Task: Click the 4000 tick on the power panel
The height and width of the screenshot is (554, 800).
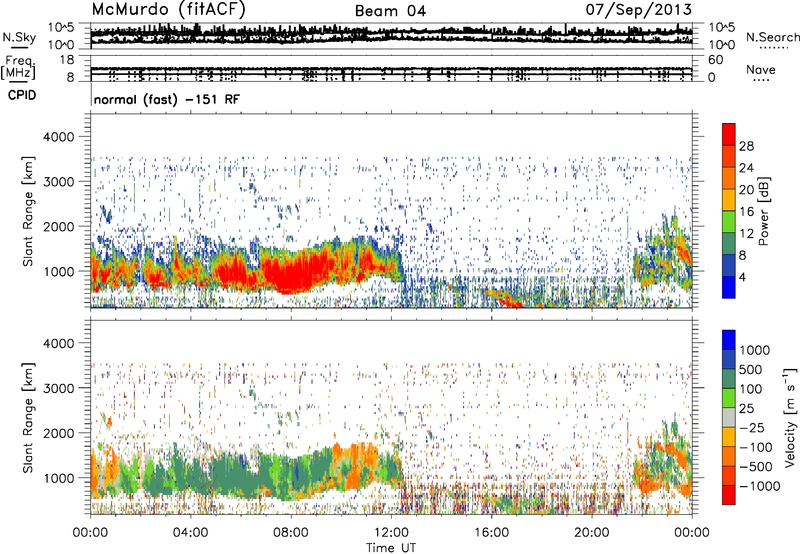Action: coord(61,137)
